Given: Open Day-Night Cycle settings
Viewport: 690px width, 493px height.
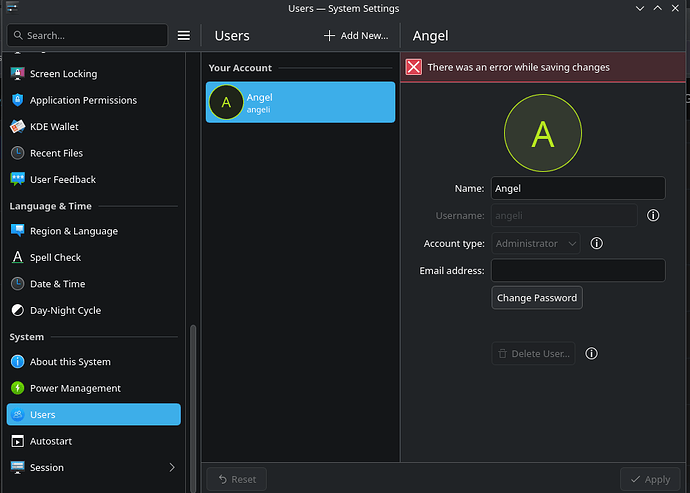Looking at the screenshot, I should tap(93, 310).
